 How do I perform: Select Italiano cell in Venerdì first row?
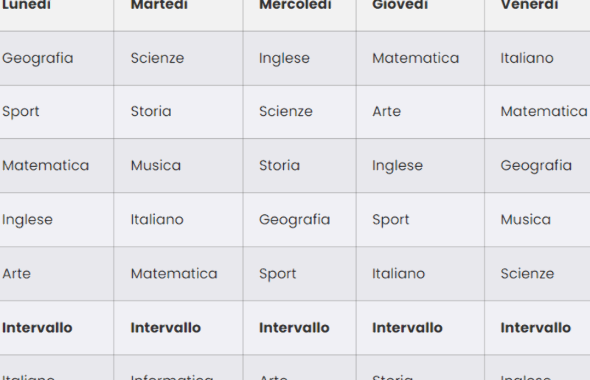click(537, 58)
